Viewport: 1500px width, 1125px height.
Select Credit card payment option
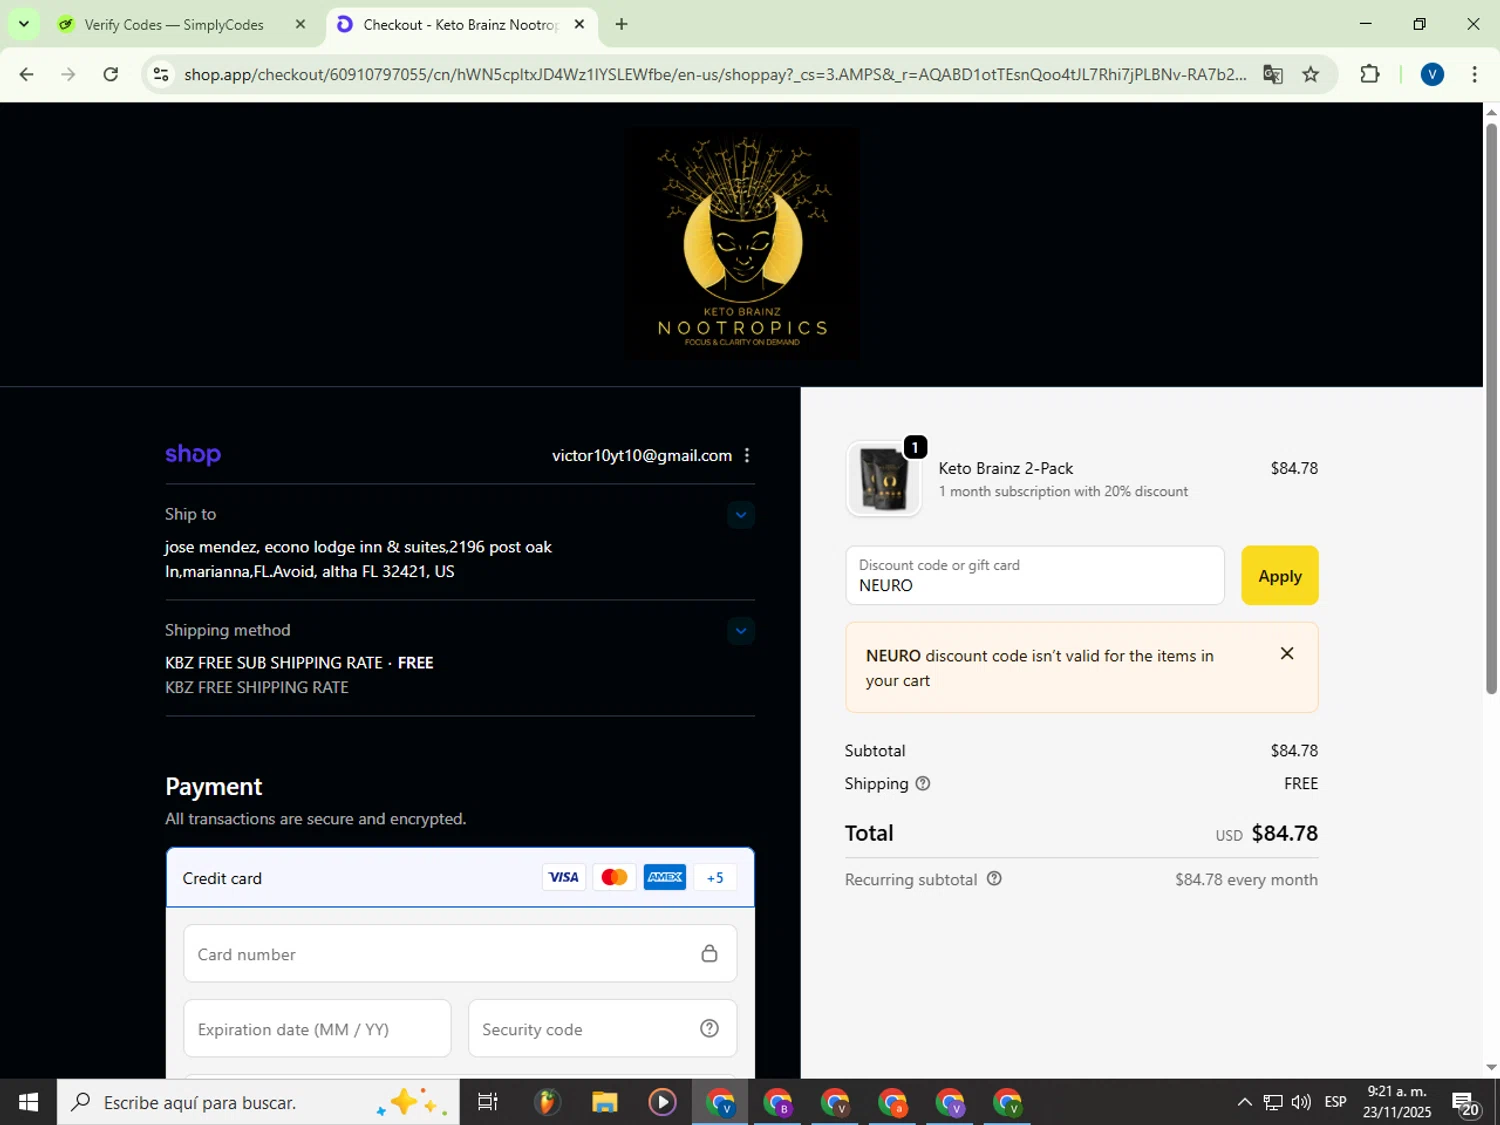460,878
